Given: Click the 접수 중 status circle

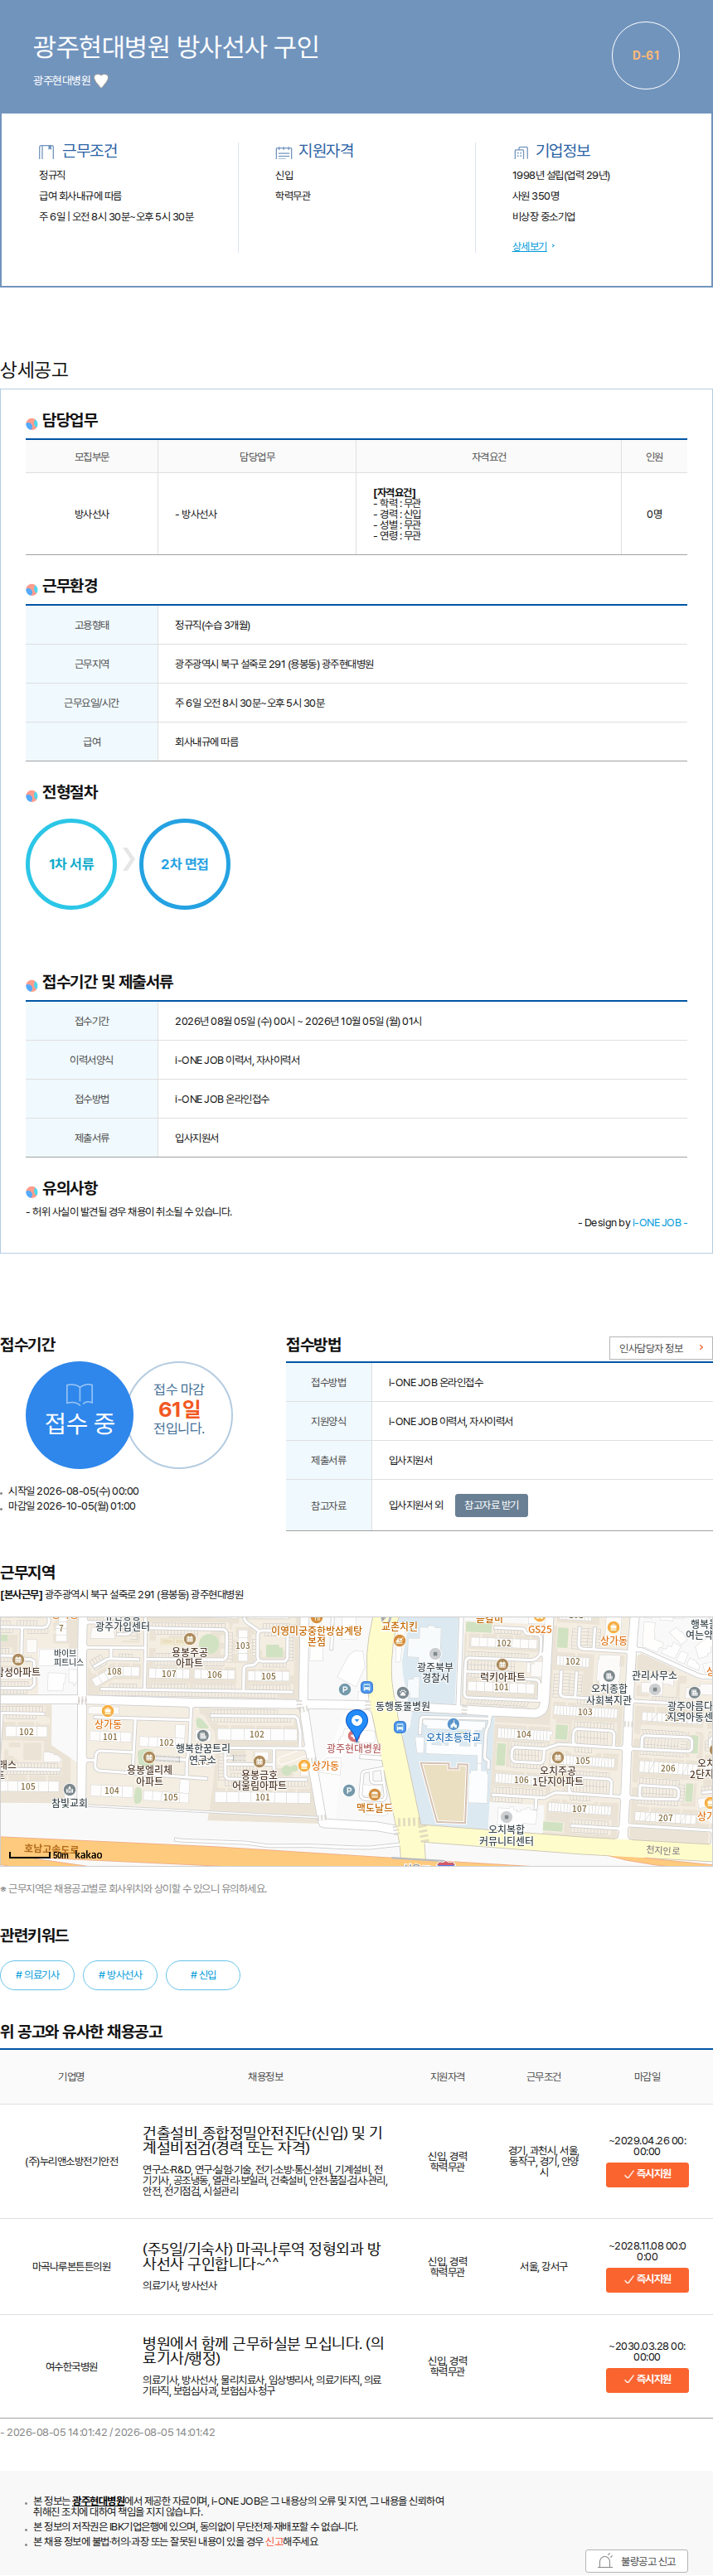Looking at the screenshot, I should point(79,1415).
